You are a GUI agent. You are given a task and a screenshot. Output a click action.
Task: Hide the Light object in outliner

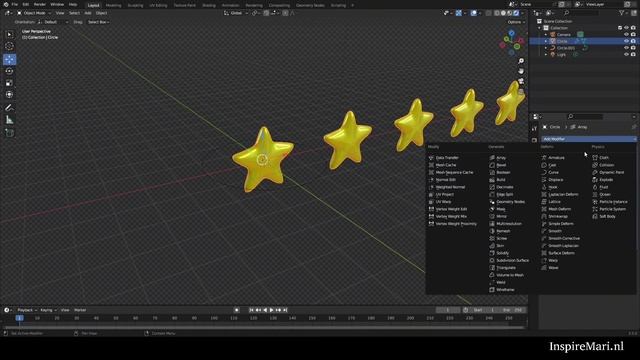point(626,54)
